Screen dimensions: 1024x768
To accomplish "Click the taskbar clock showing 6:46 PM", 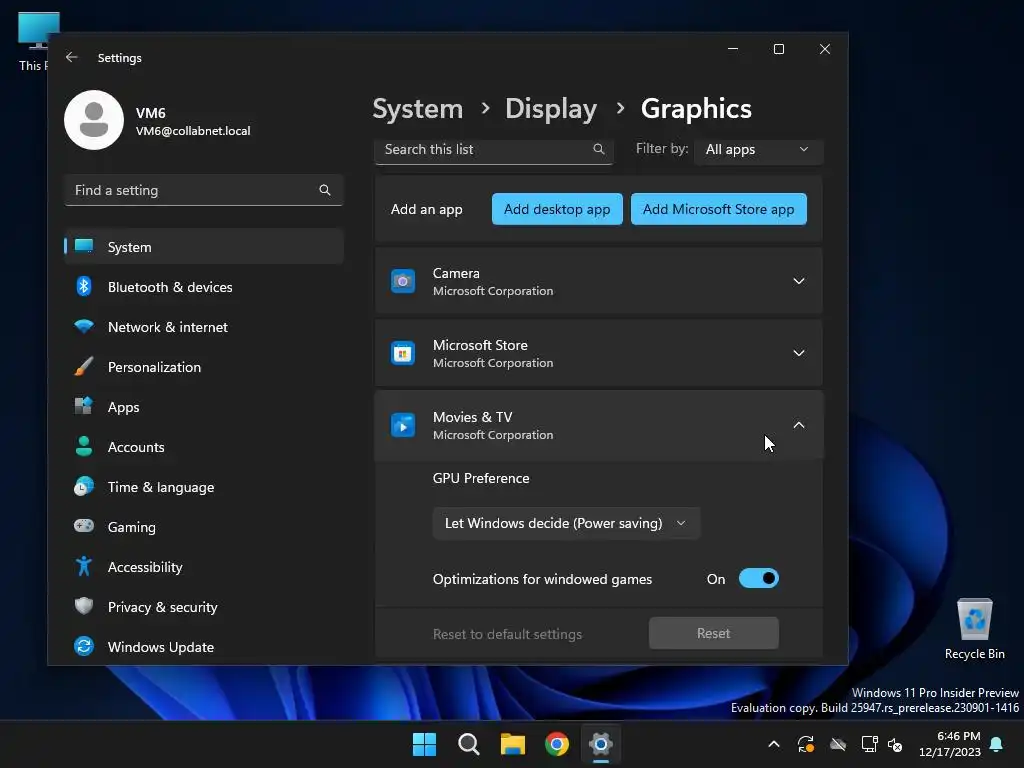I will (950, 744).
